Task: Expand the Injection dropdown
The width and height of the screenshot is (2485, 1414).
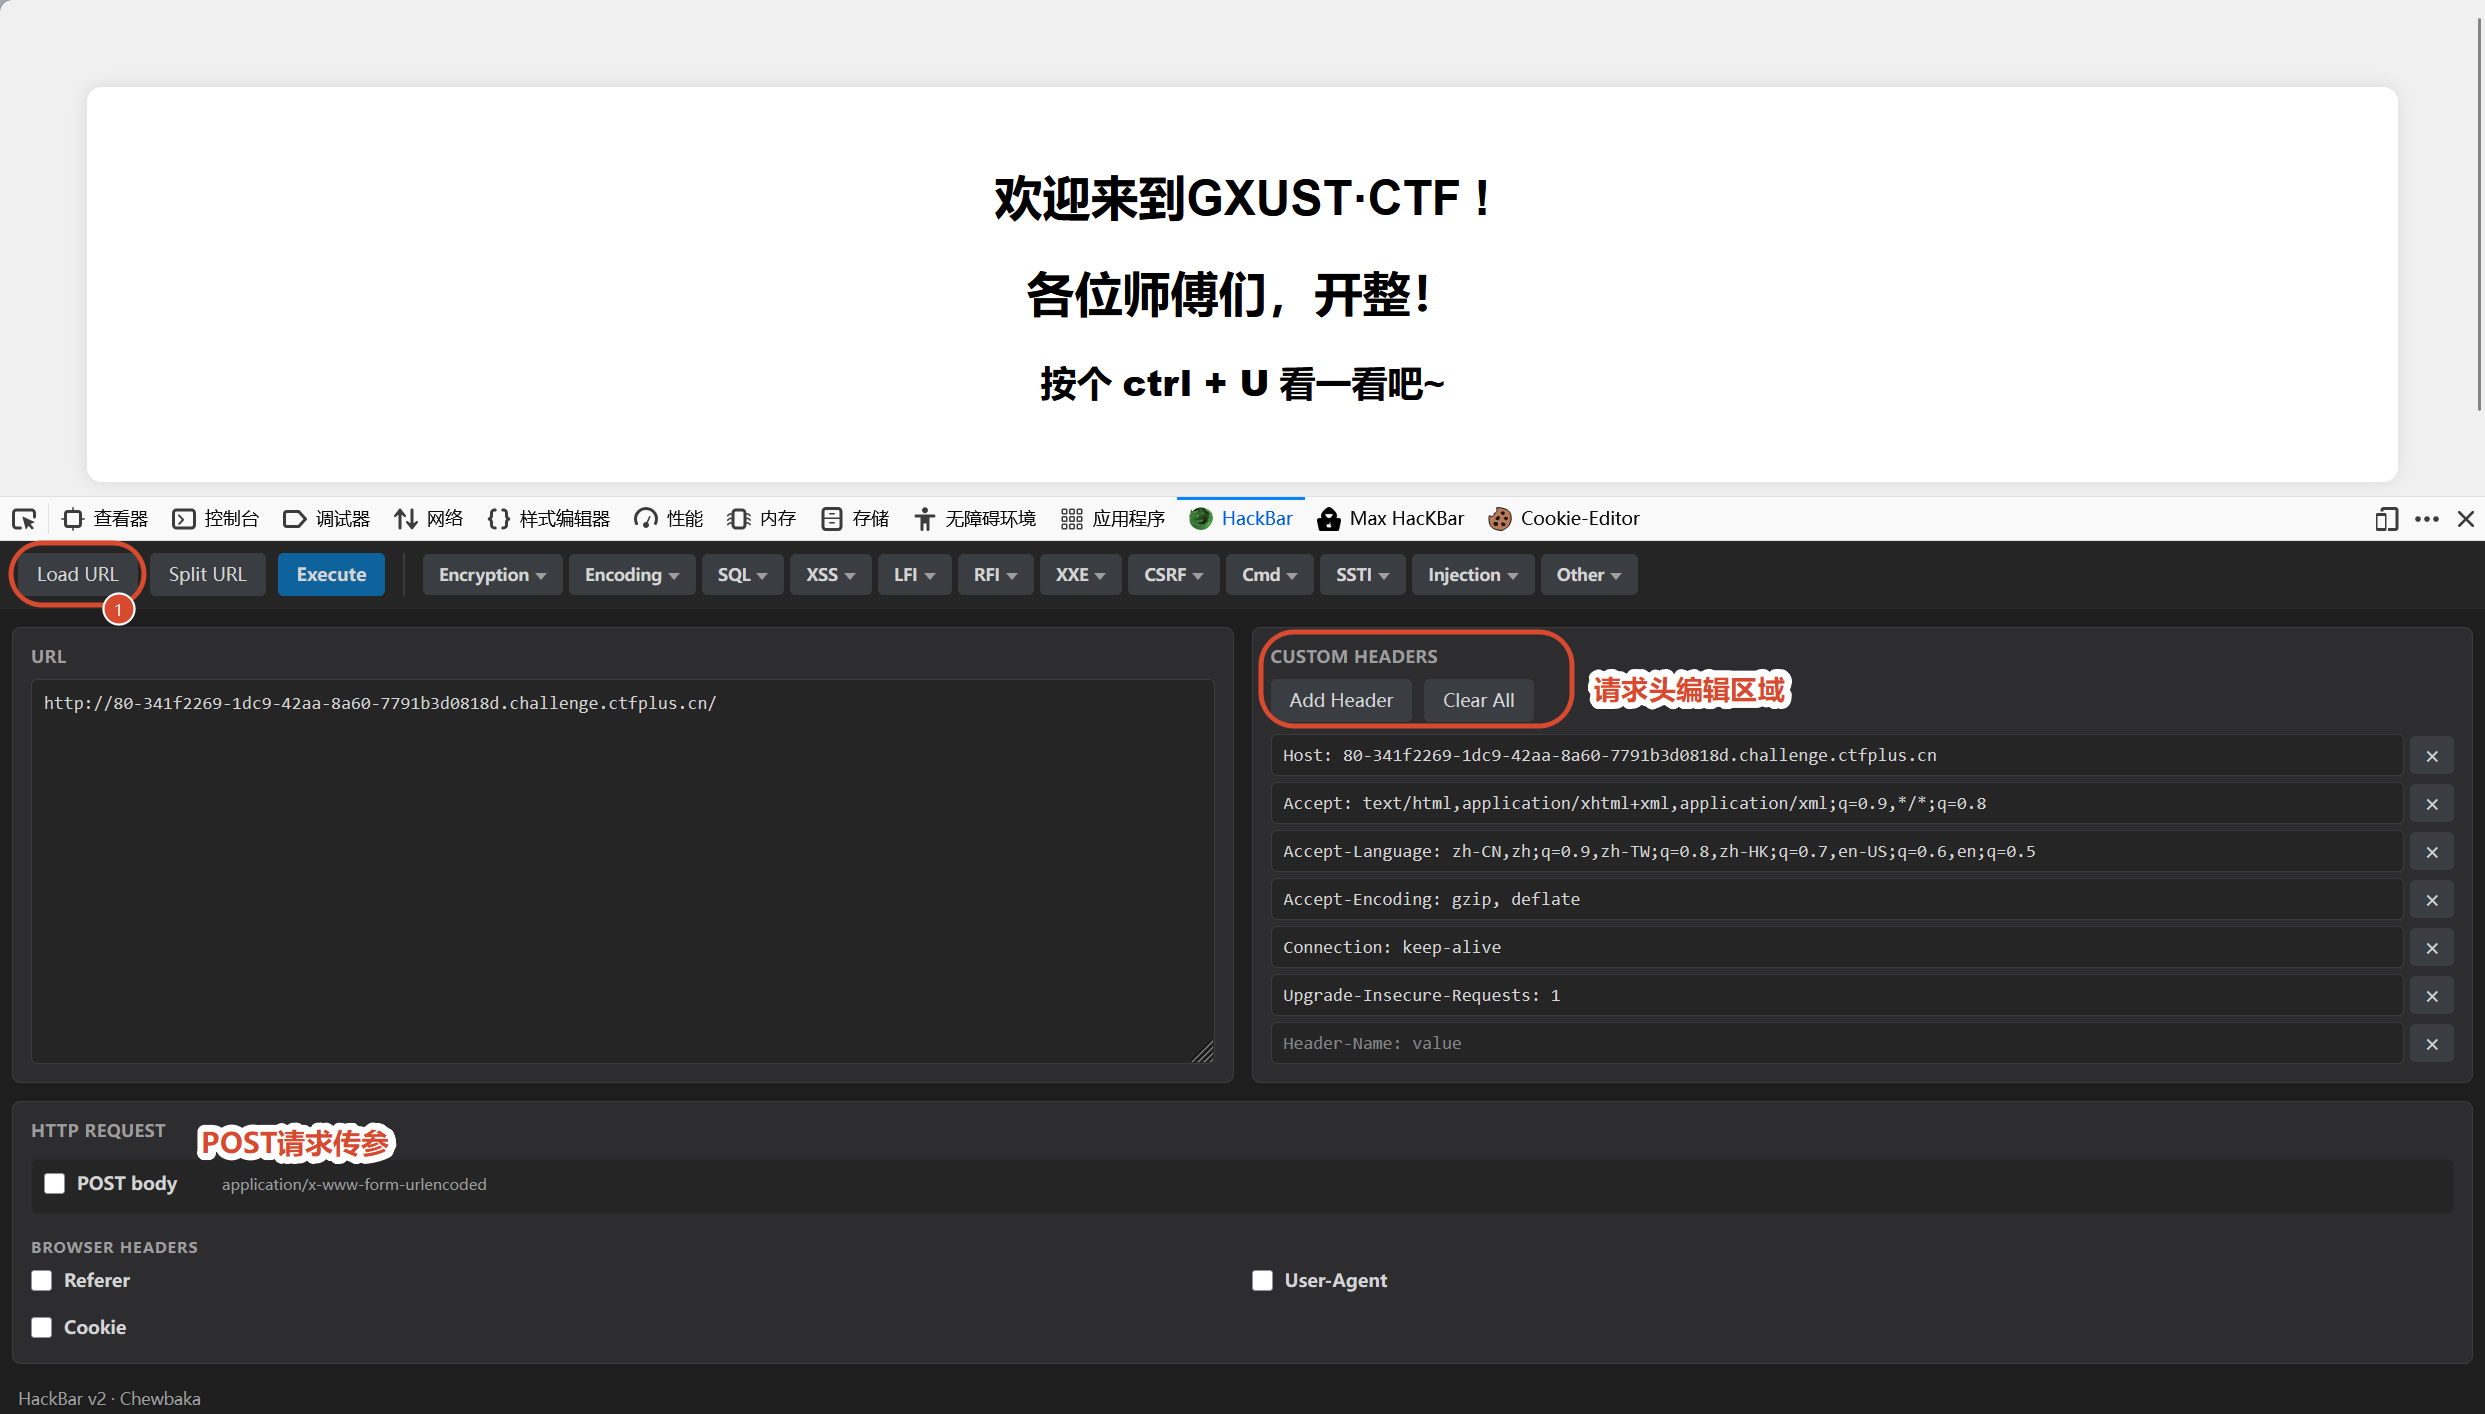Action: [x=1473, y=575]
